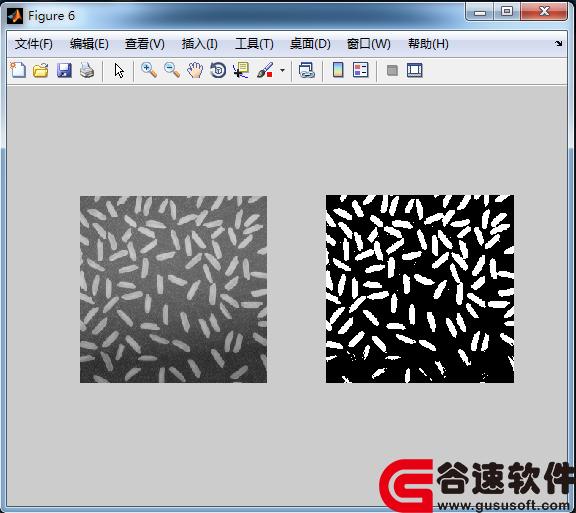Screen dimensions: 576x513
Task: Insert a legend via the toolbar icon
Action: pyautogui.click(x=360, y=70)
